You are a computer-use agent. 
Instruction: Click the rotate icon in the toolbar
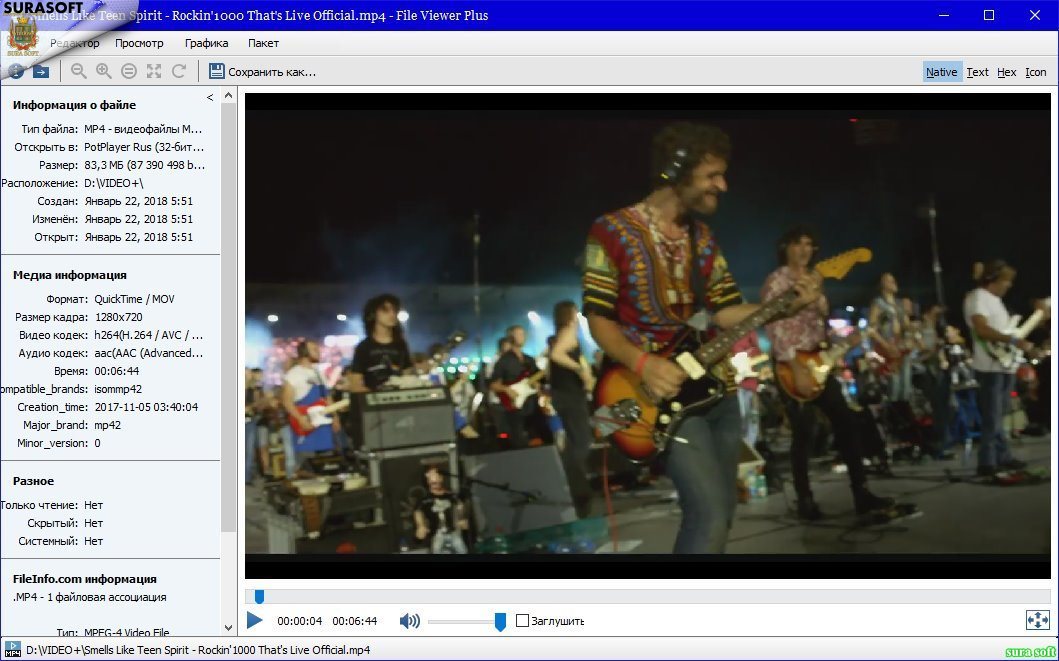179,72
